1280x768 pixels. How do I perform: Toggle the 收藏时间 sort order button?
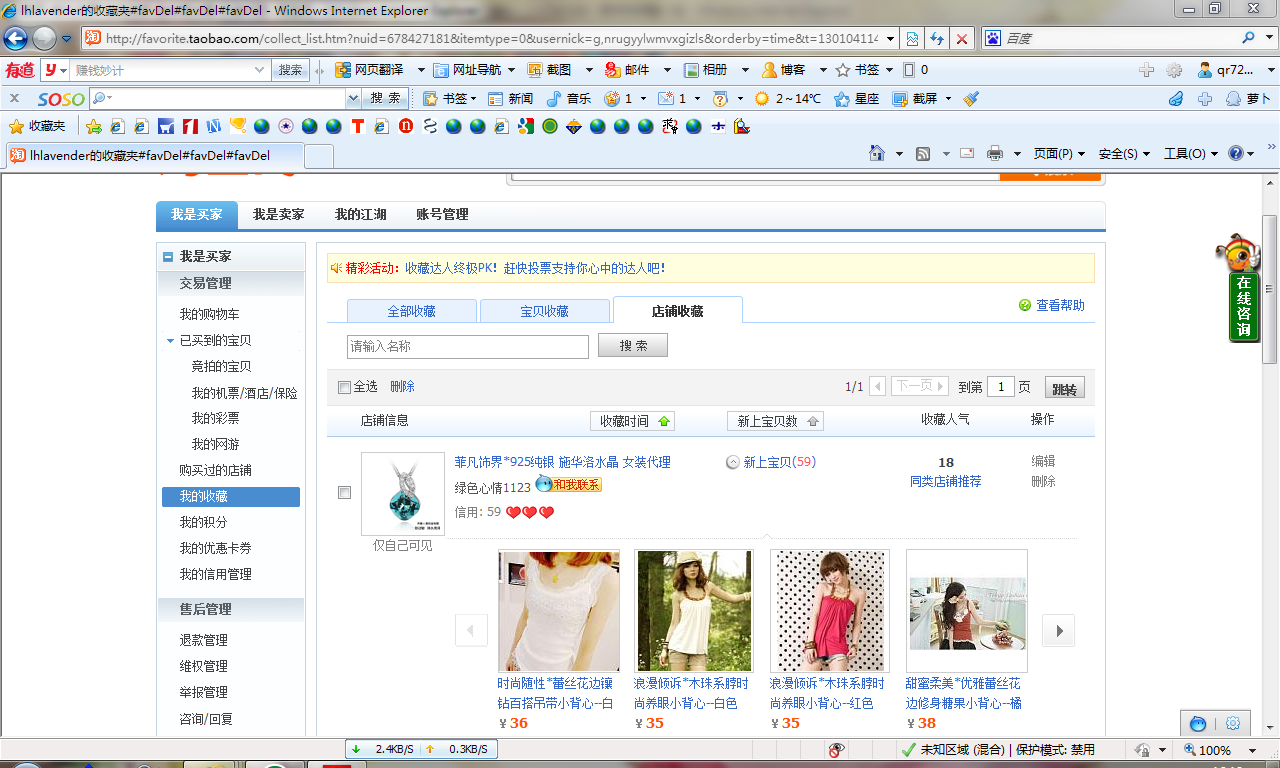tap(633, 421)
